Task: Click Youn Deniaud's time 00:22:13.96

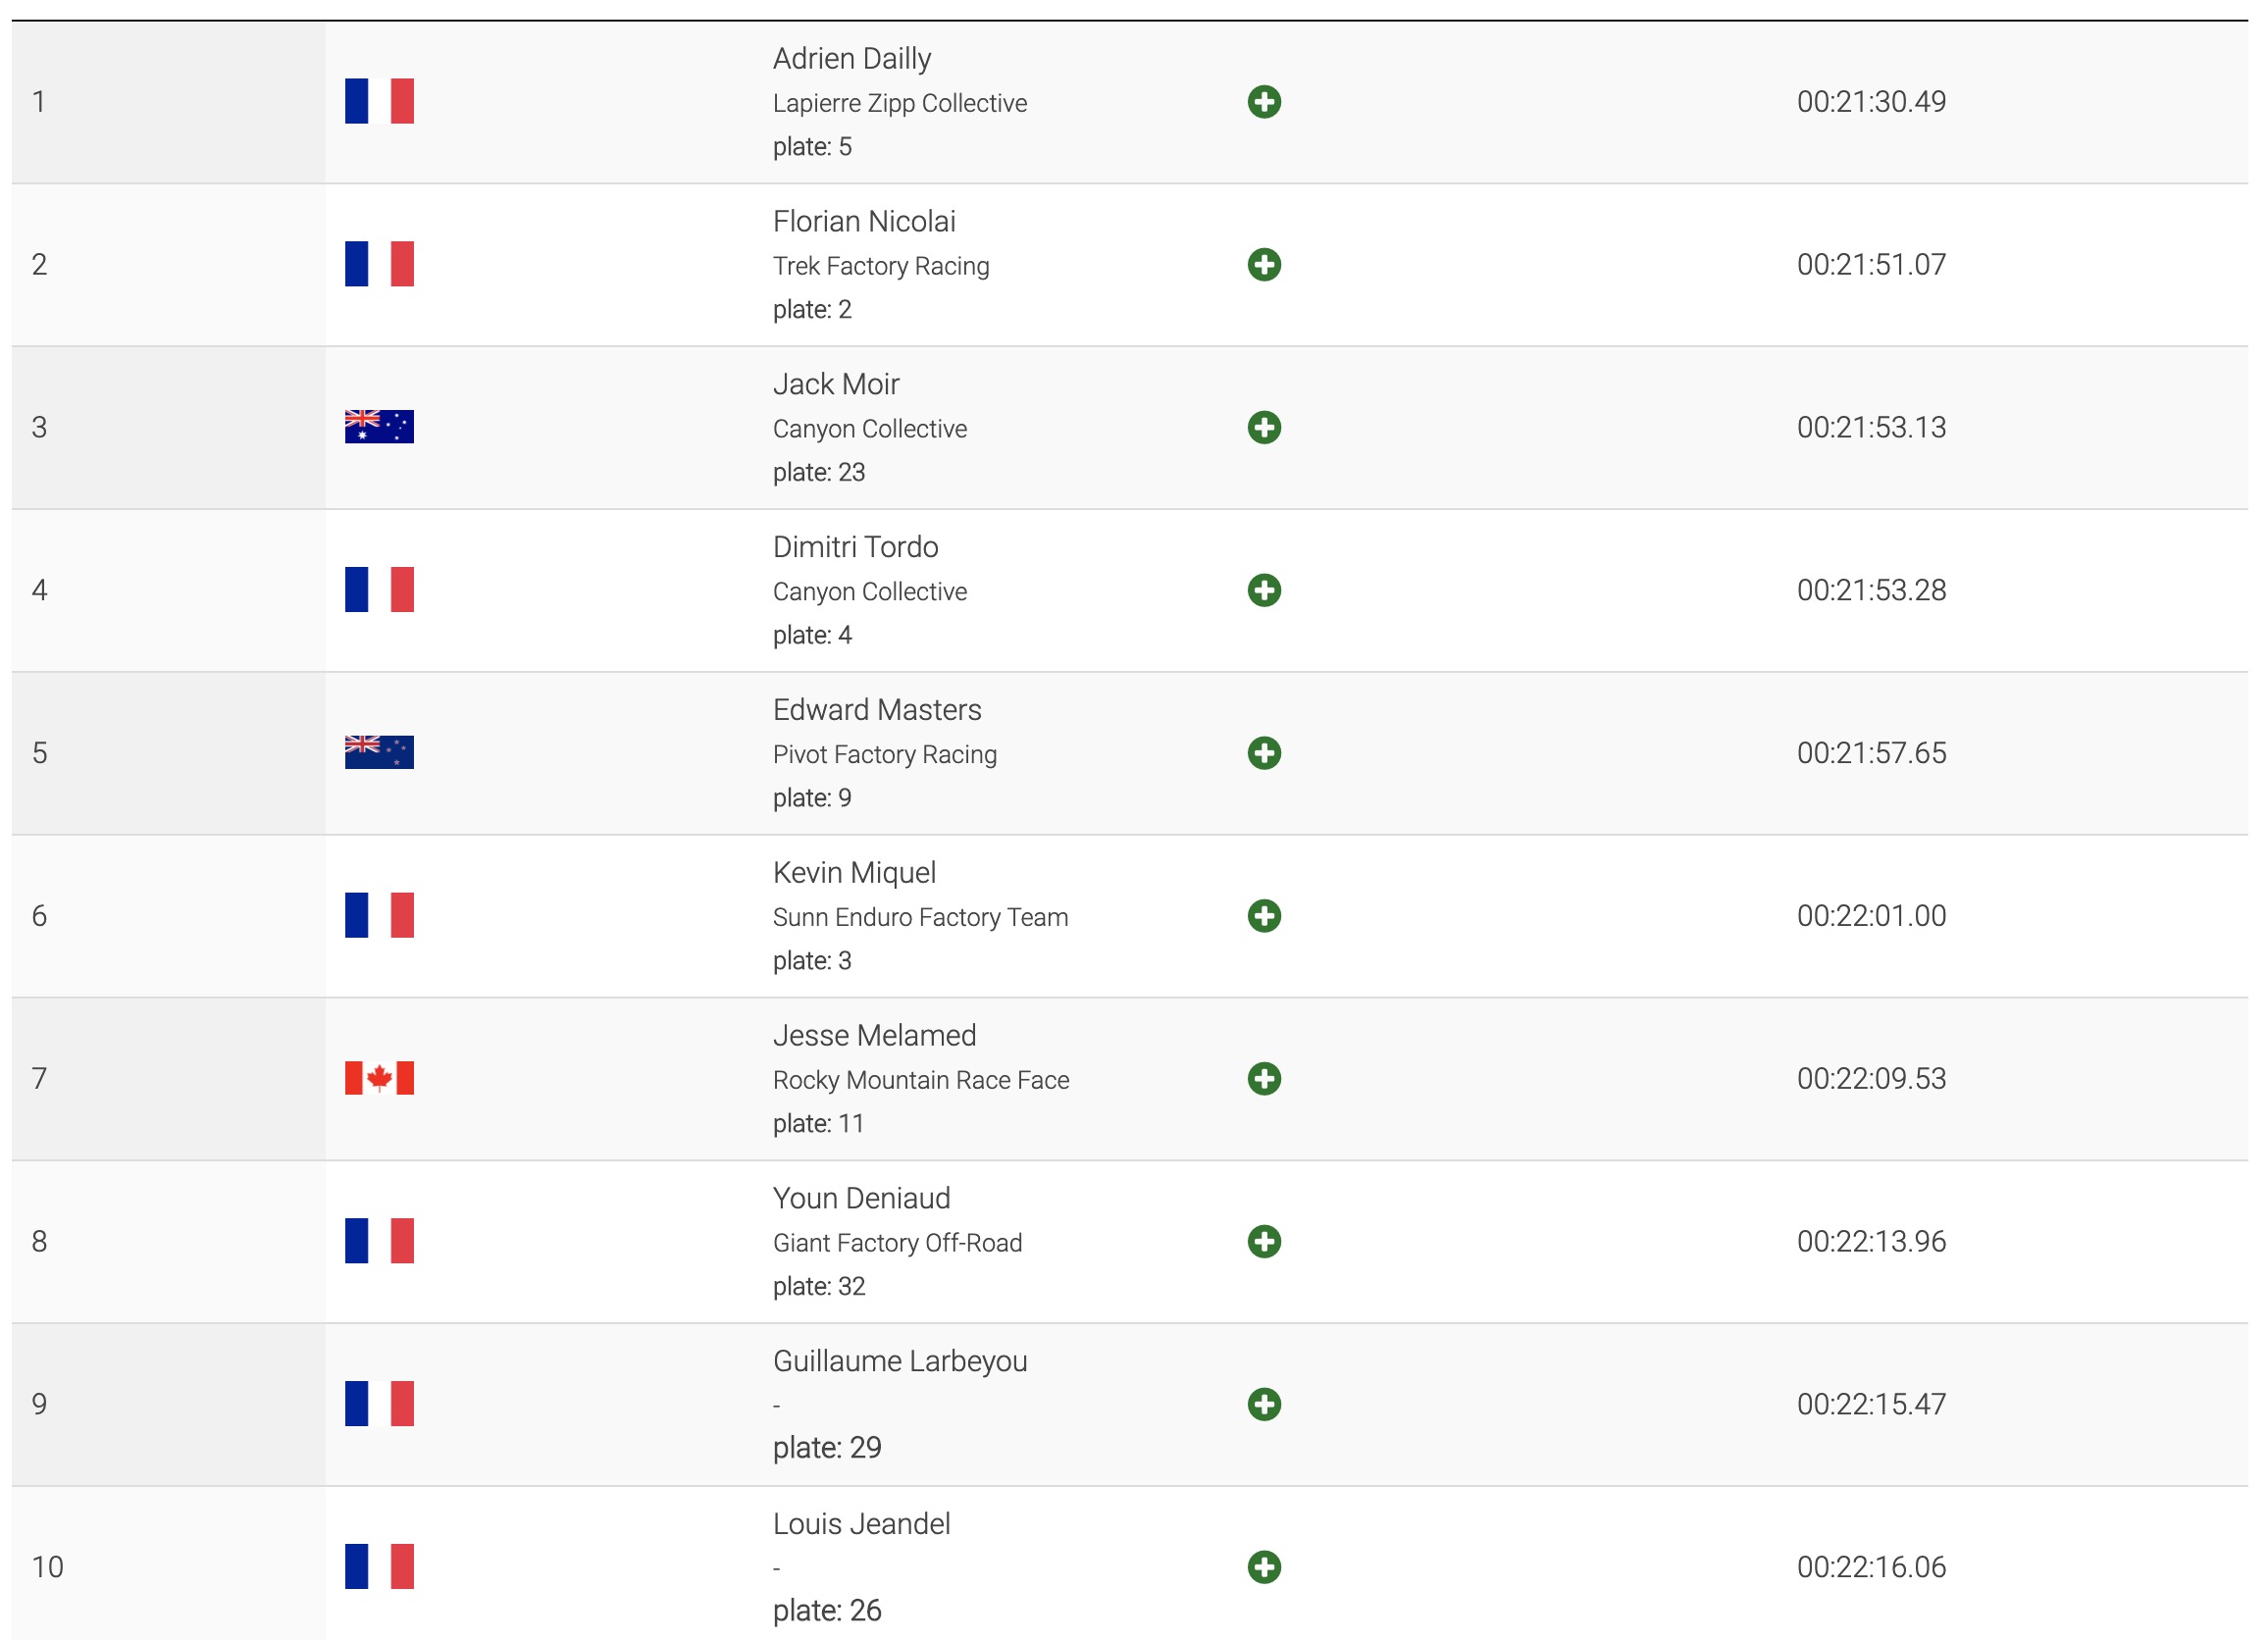Action: (1870, 1242)
